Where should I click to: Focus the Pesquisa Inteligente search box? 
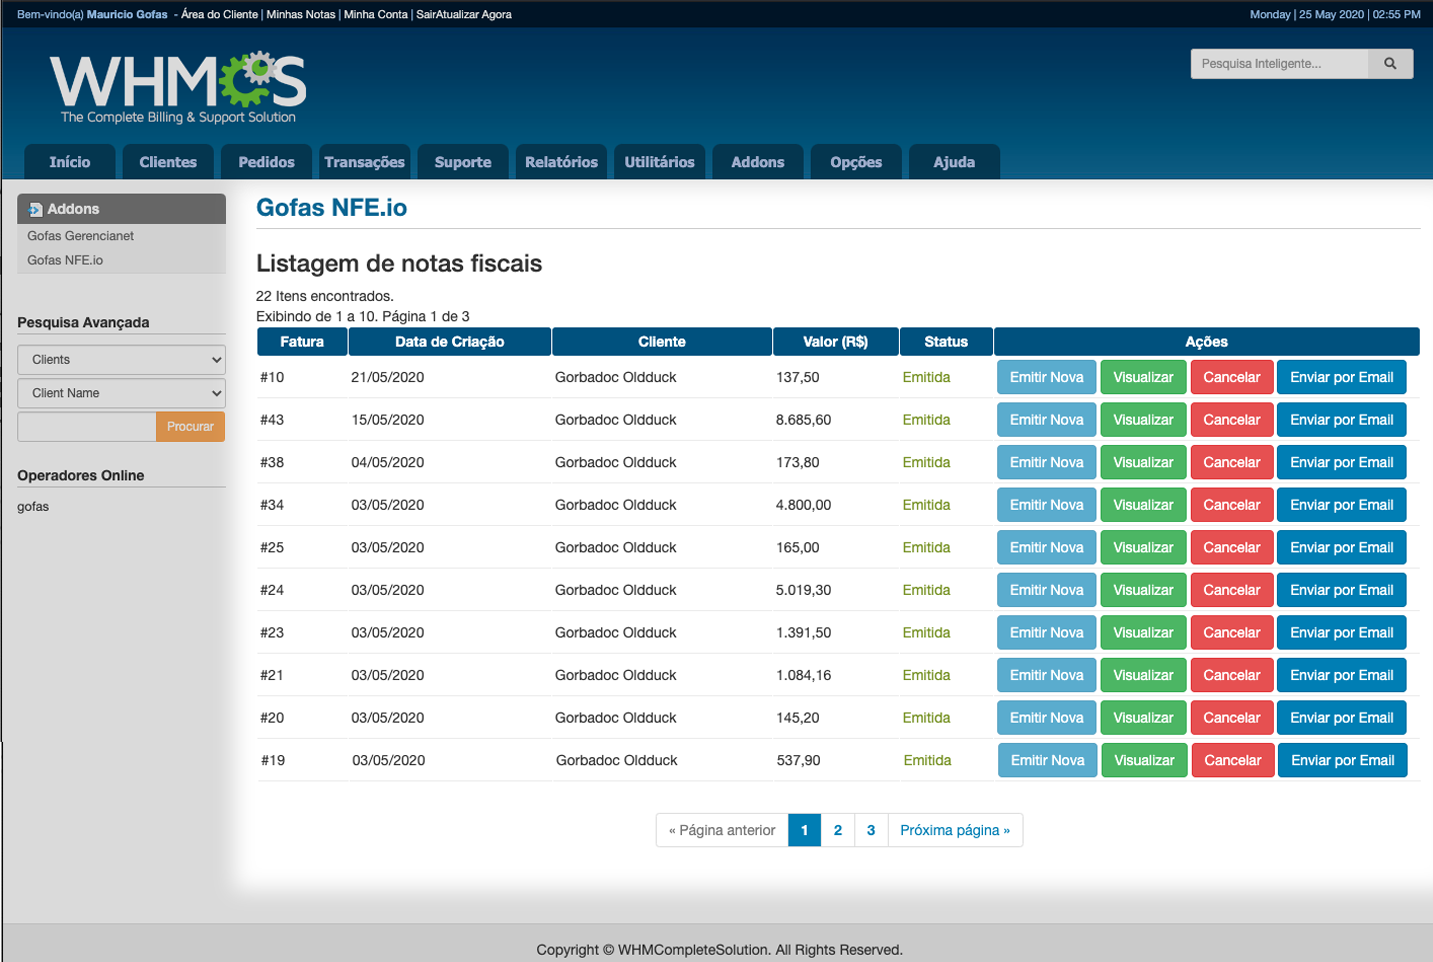tap(1279, 64)
